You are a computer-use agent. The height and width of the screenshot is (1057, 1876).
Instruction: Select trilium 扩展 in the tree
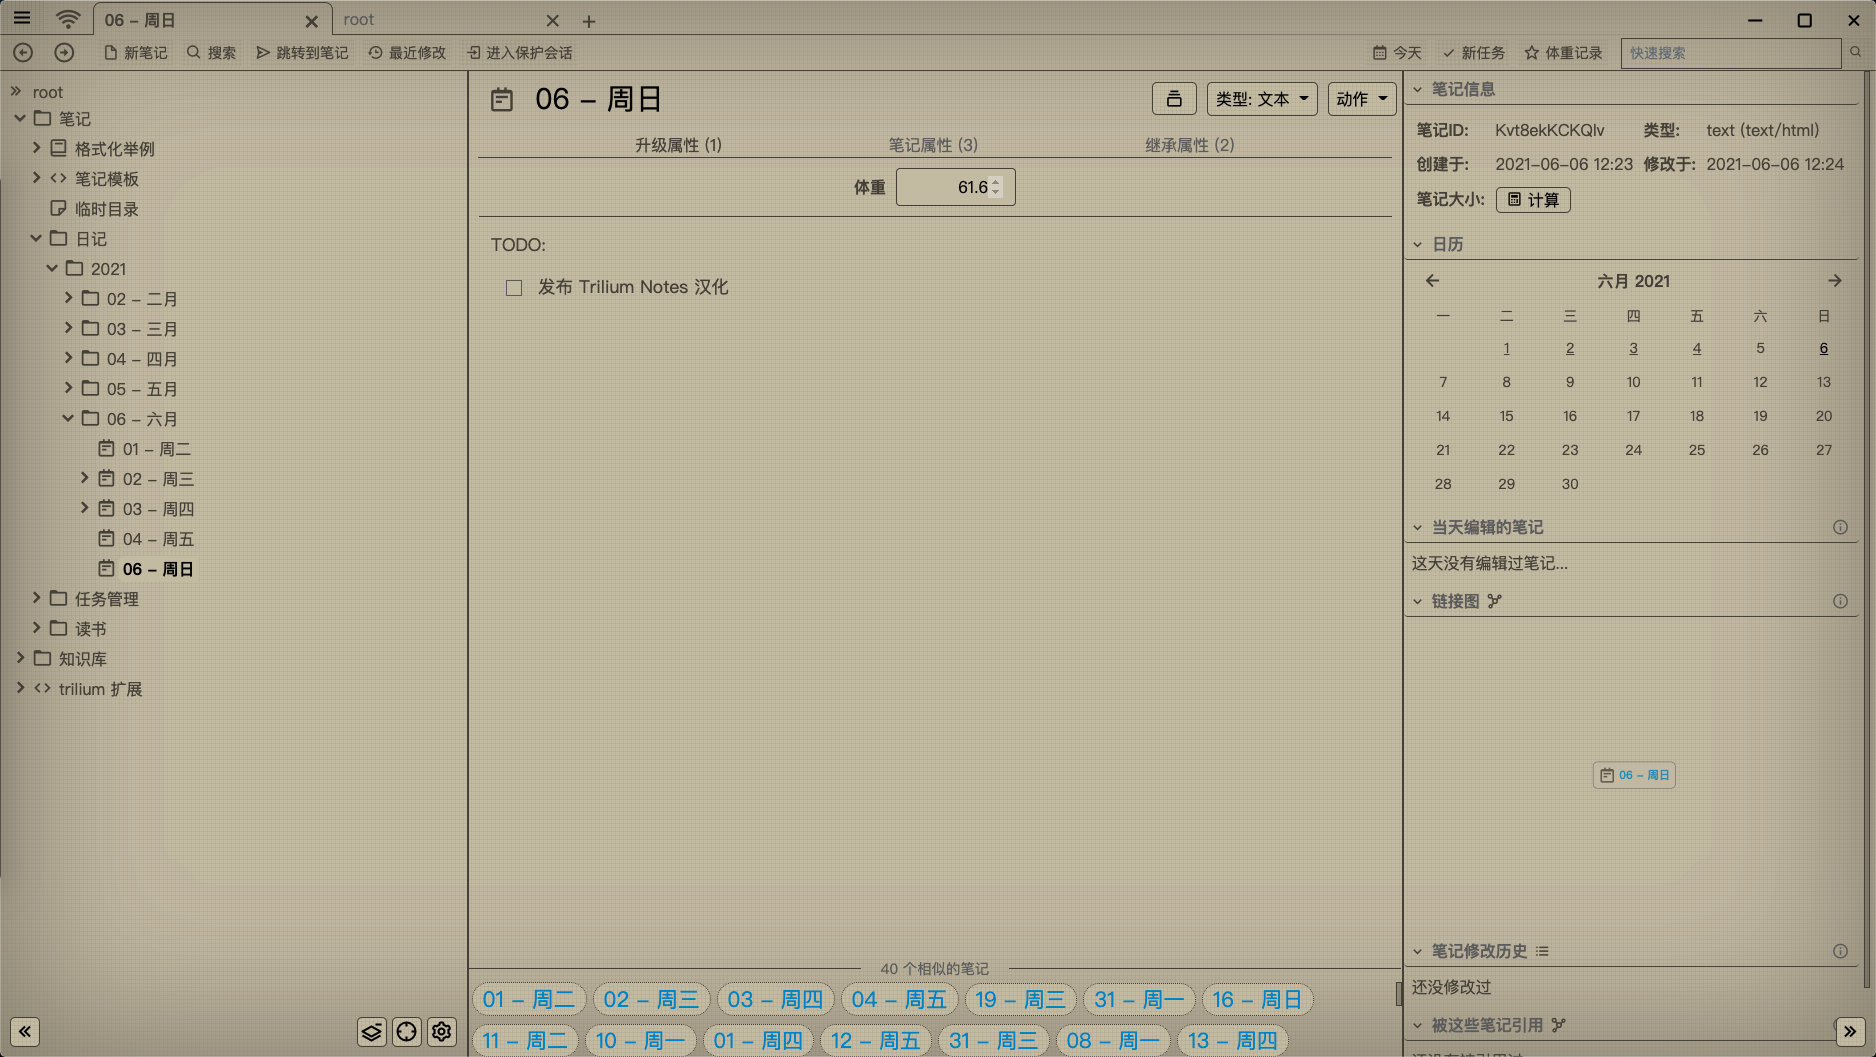click(x=100, y=688)
